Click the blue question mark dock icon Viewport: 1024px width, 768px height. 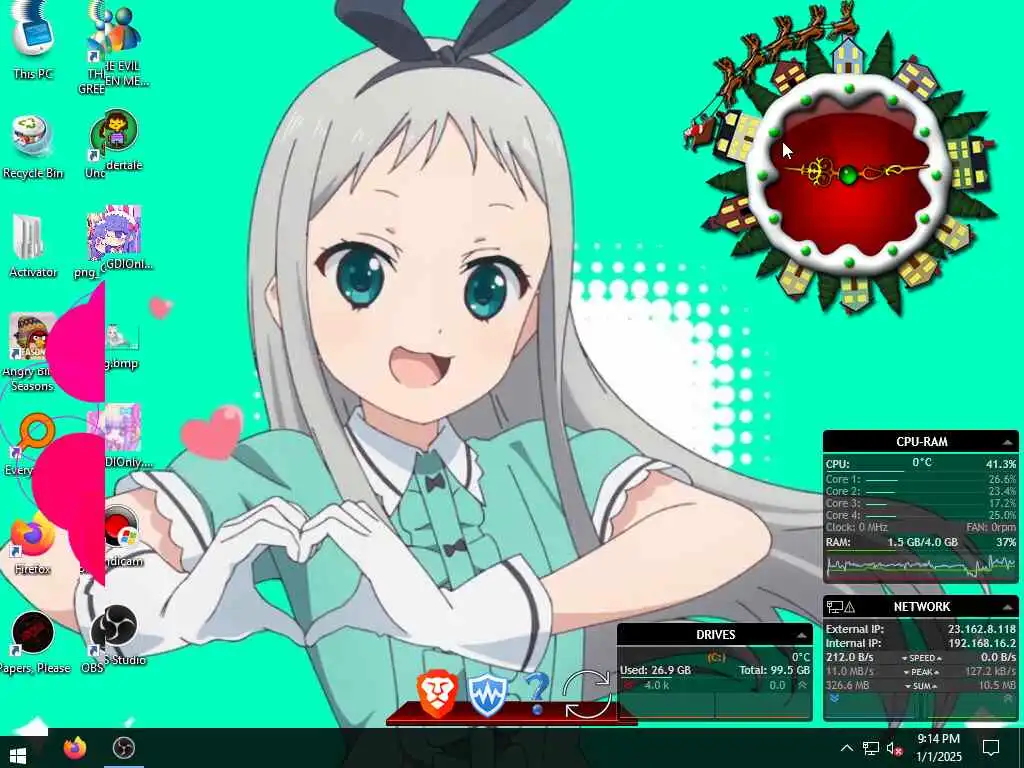point(537,694)
